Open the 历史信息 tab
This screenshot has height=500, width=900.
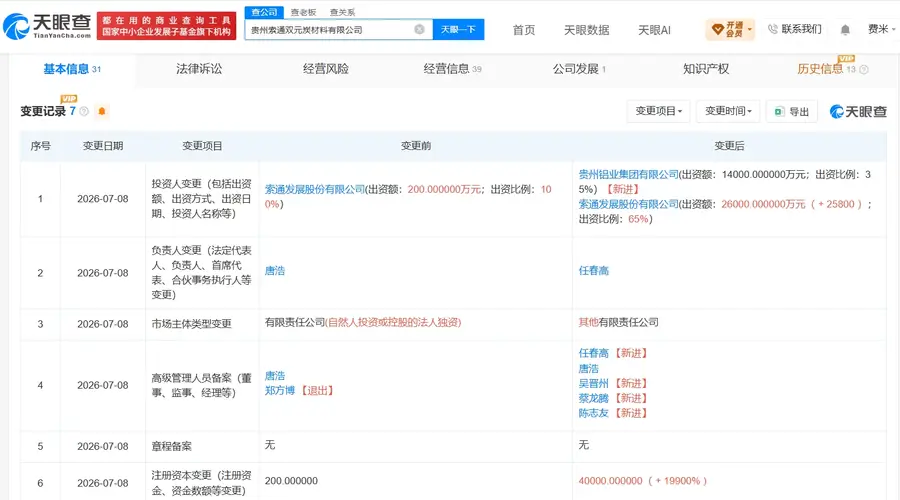click(x=820, y=69)
